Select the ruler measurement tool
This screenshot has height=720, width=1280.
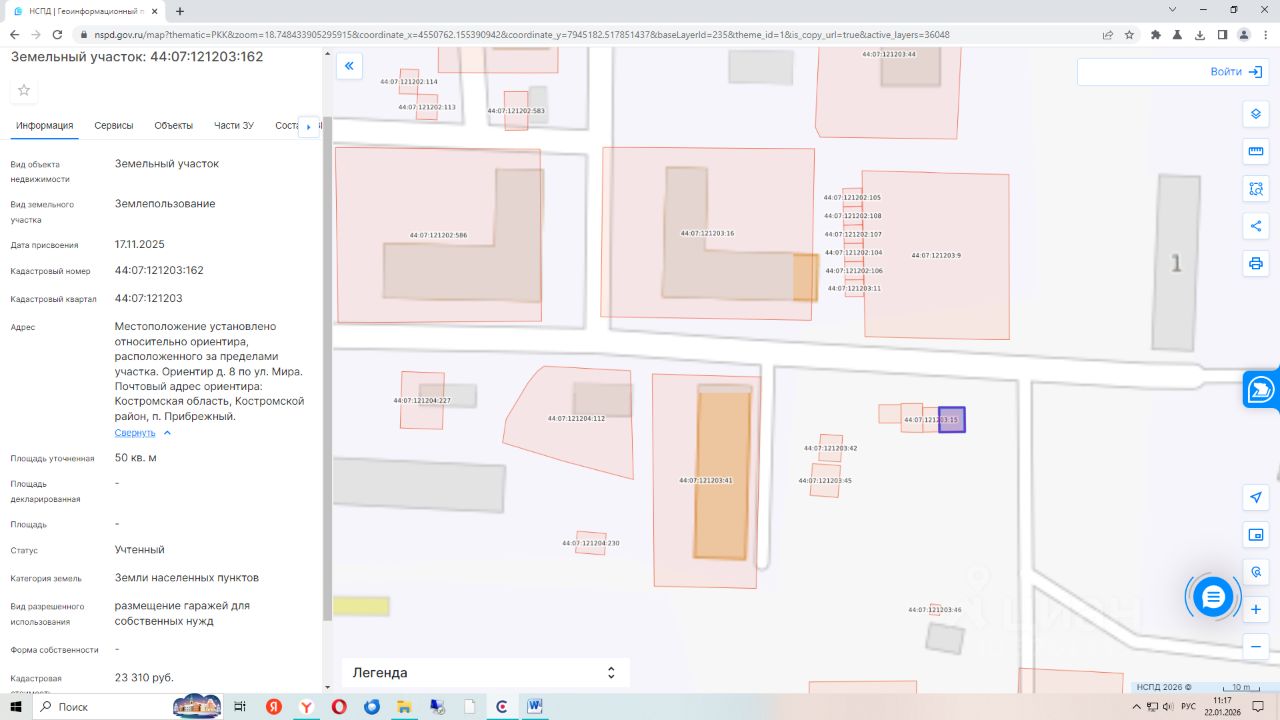(1256, 151)
